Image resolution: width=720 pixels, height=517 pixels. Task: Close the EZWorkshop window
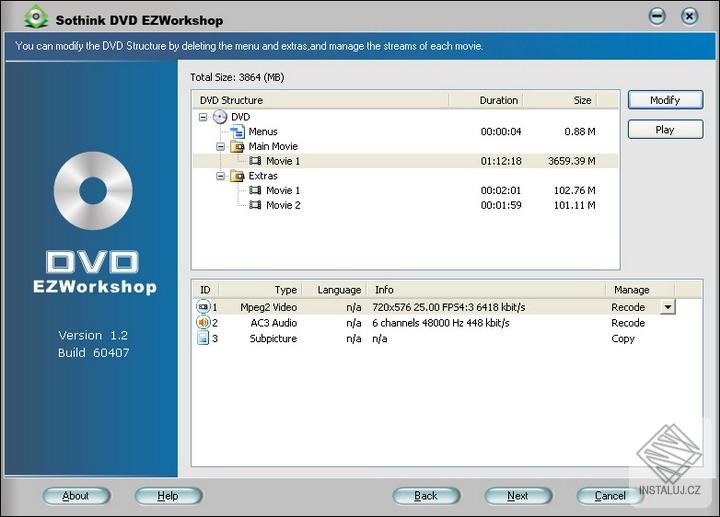(x=689, y=17)
